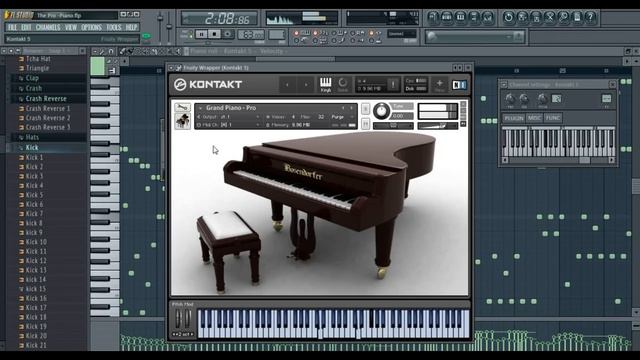Open the Purge dropdown arrow

click(x=351, y=117)
